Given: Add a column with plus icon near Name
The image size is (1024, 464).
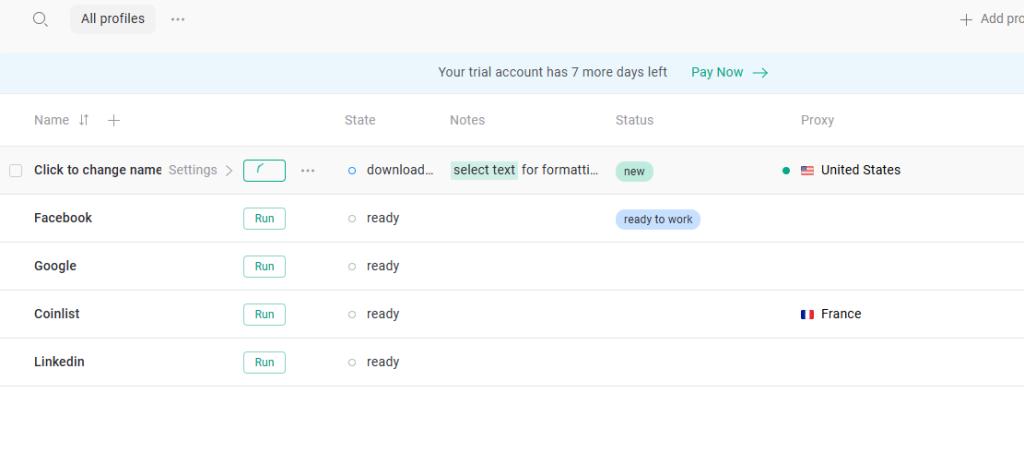Looking at the screenshot, I should tap(114, 120).
